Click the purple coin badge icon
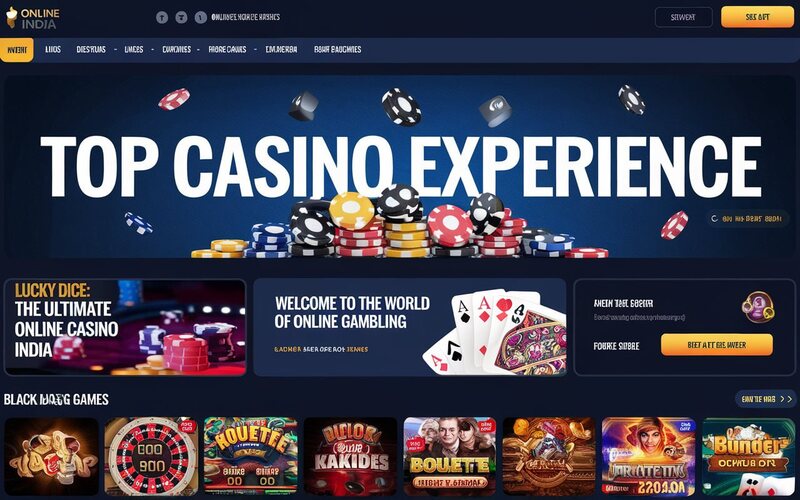 (x=758, y=307)
